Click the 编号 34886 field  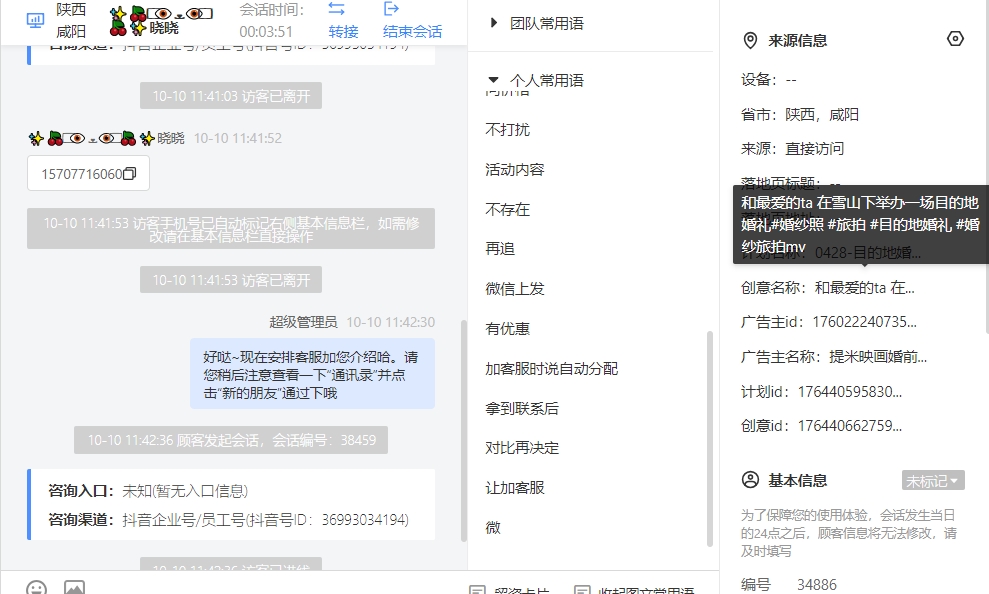click(x=789, y=585)
